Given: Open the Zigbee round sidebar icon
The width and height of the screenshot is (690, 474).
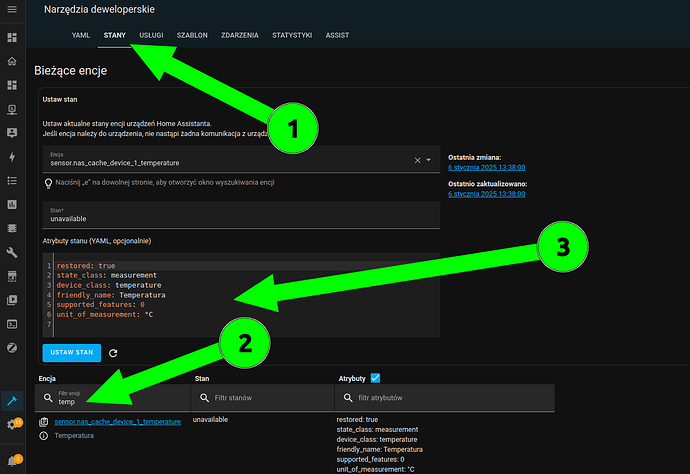Looking at the screenshot, I should (x=12, y=348).
